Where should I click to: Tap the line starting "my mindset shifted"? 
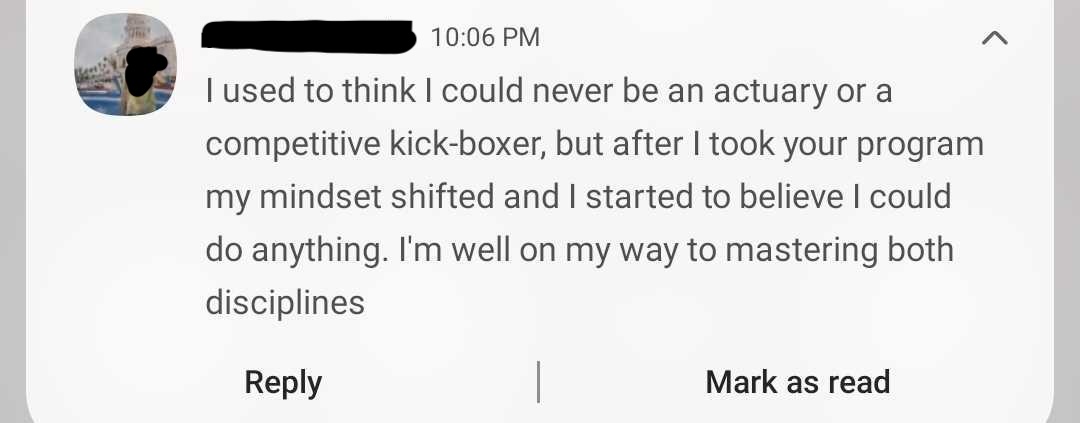(577, 197)
